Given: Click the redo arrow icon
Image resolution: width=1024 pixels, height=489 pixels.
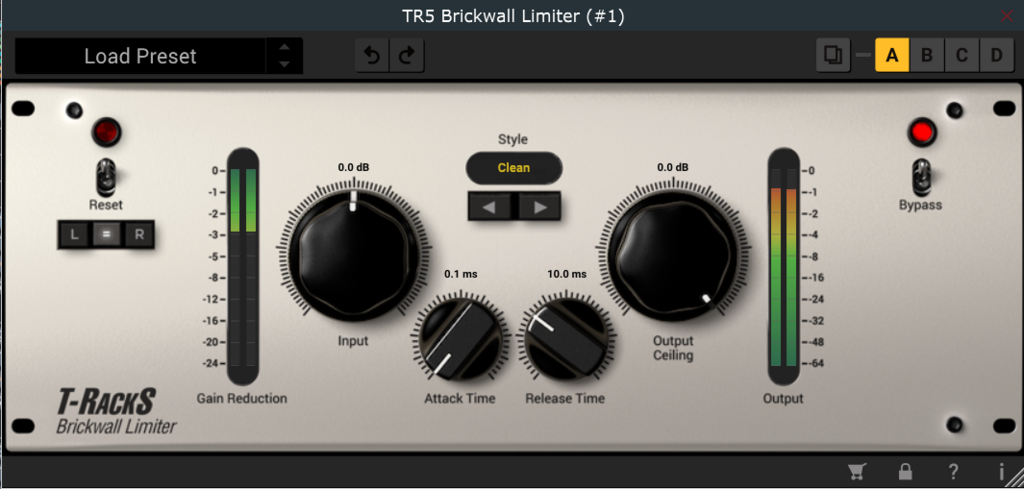Looking at the screenshot, I should pos(407,56).
